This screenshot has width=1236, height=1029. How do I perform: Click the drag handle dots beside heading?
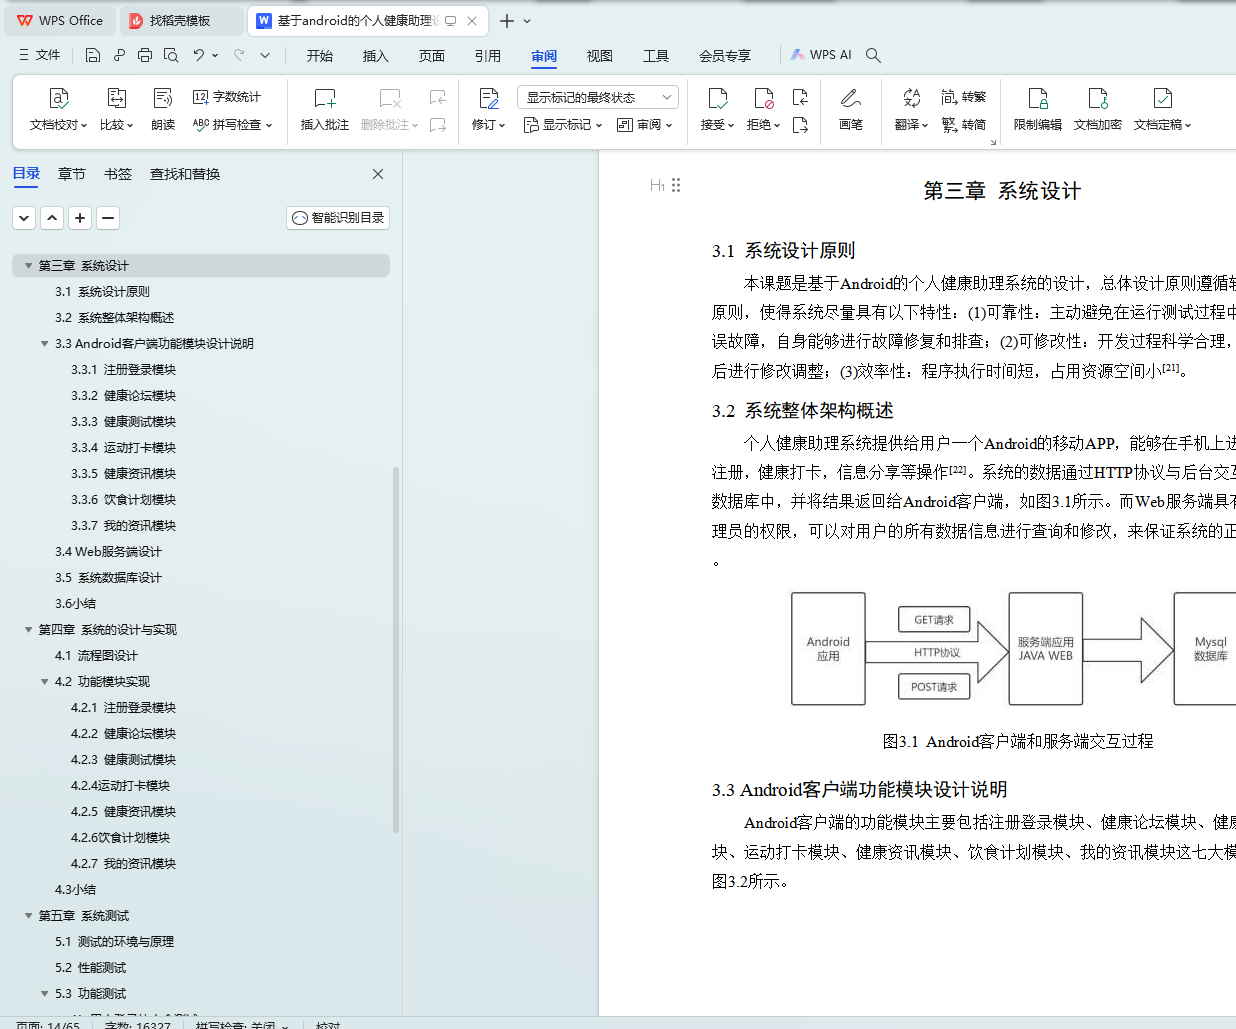[x=676, y=185]
